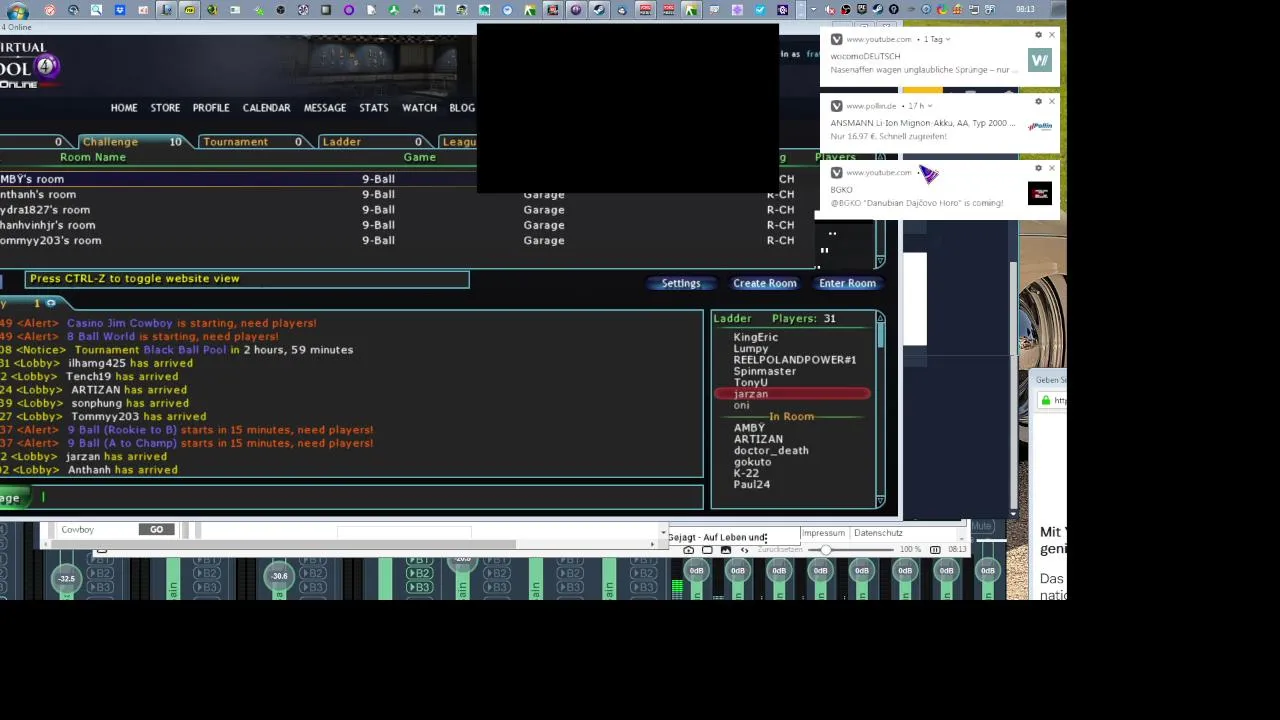Click the -32.5 mixer gain knob
This screenshot has height=720, width=1280.
click(x=66, y=578)
